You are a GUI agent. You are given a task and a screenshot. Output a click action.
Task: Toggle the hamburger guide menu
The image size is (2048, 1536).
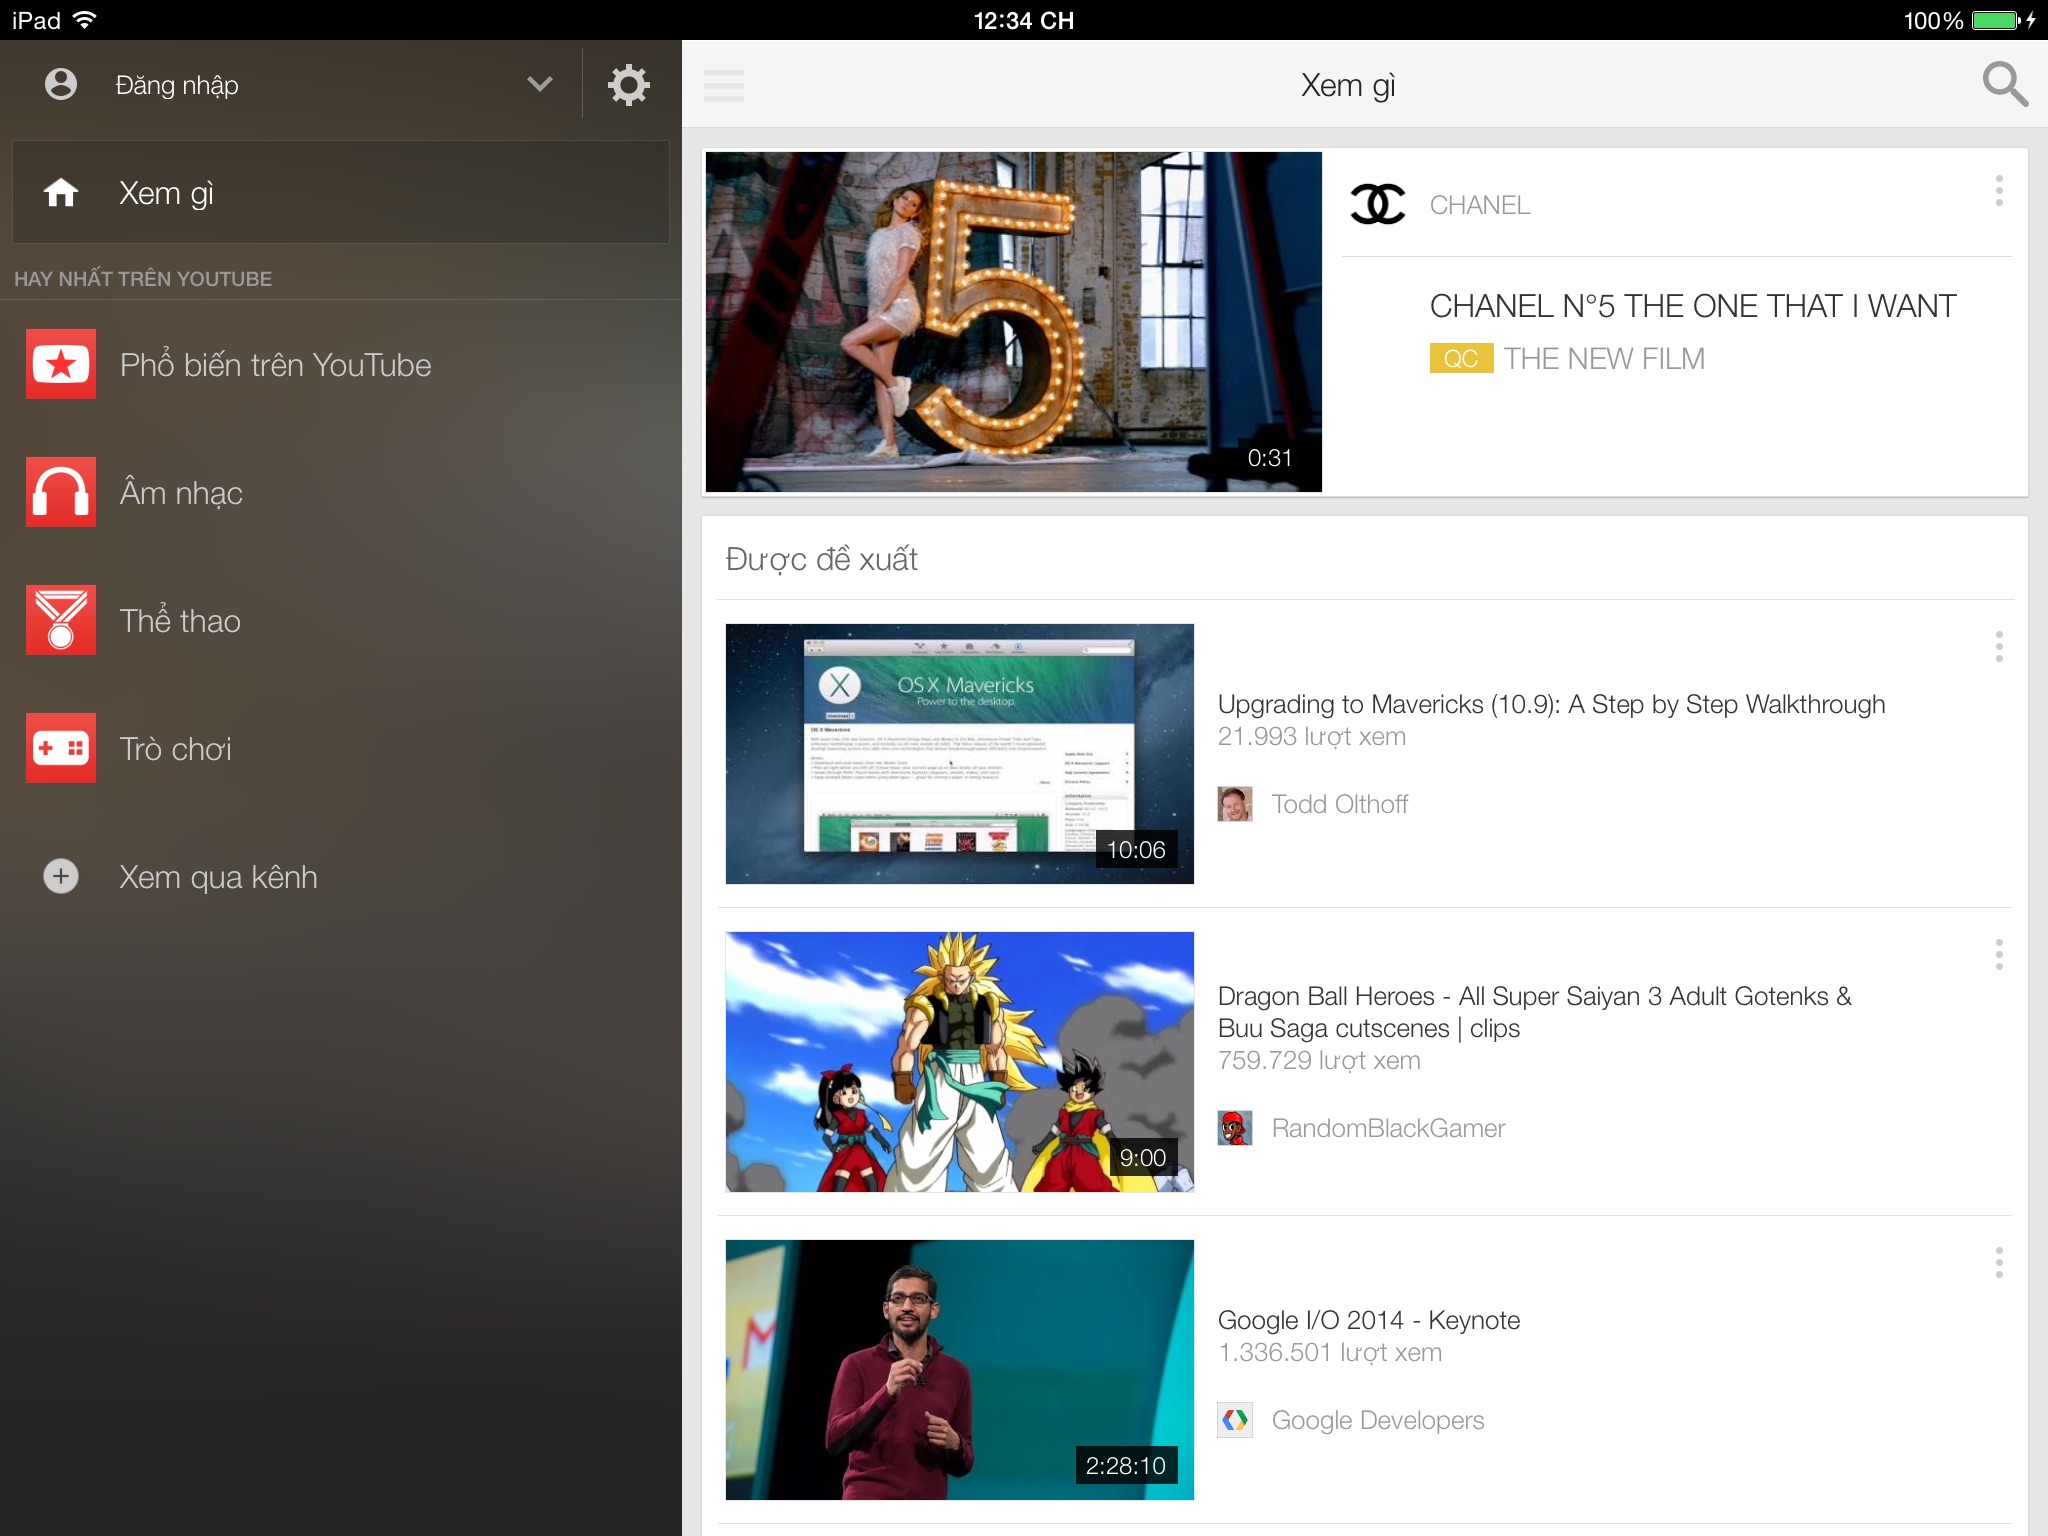tap(724, 85)
